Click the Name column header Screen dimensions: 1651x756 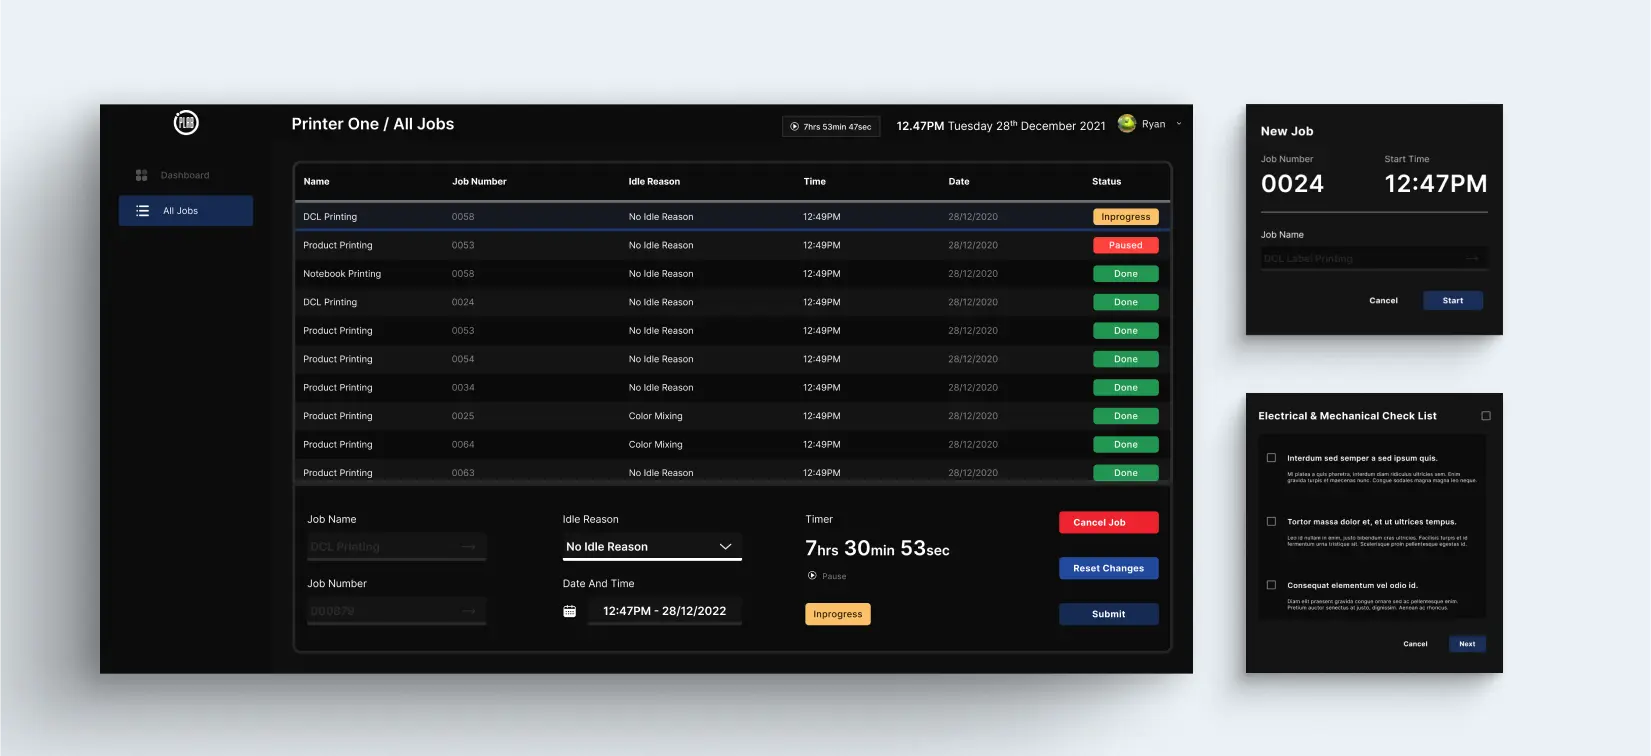(316, 182)
